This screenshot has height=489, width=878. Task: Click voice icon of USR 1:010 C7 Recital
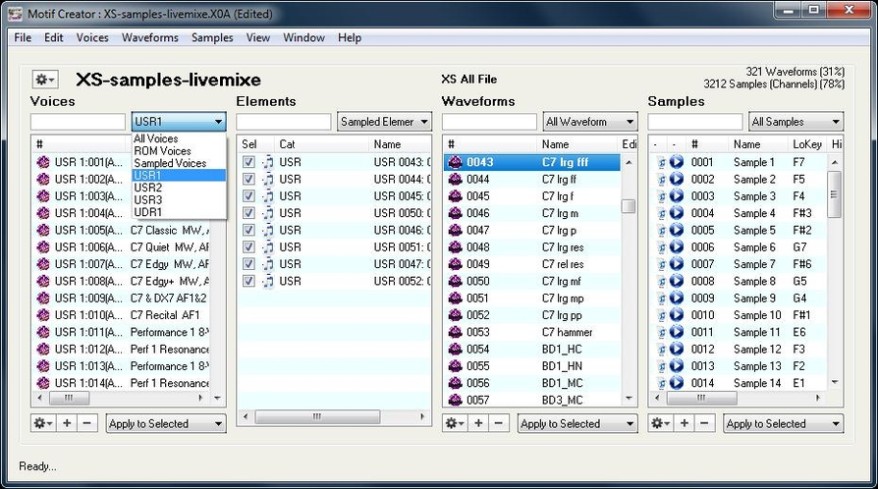pos(43,315)
